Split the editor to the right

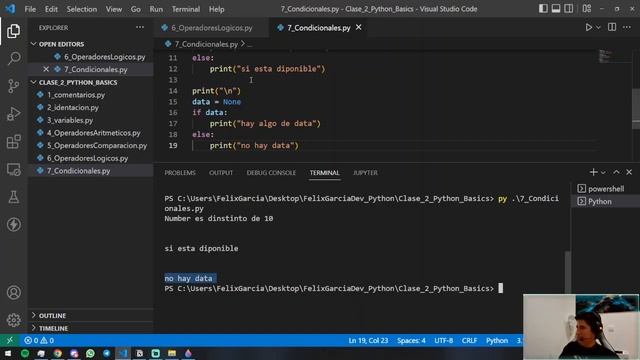[x=612, y=27]
